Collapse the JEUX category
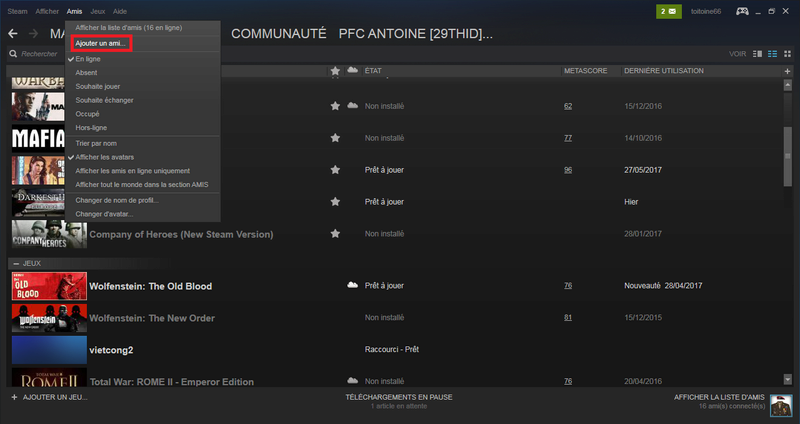Viewport: 800px width, 424px height. (x=16, y=264)
